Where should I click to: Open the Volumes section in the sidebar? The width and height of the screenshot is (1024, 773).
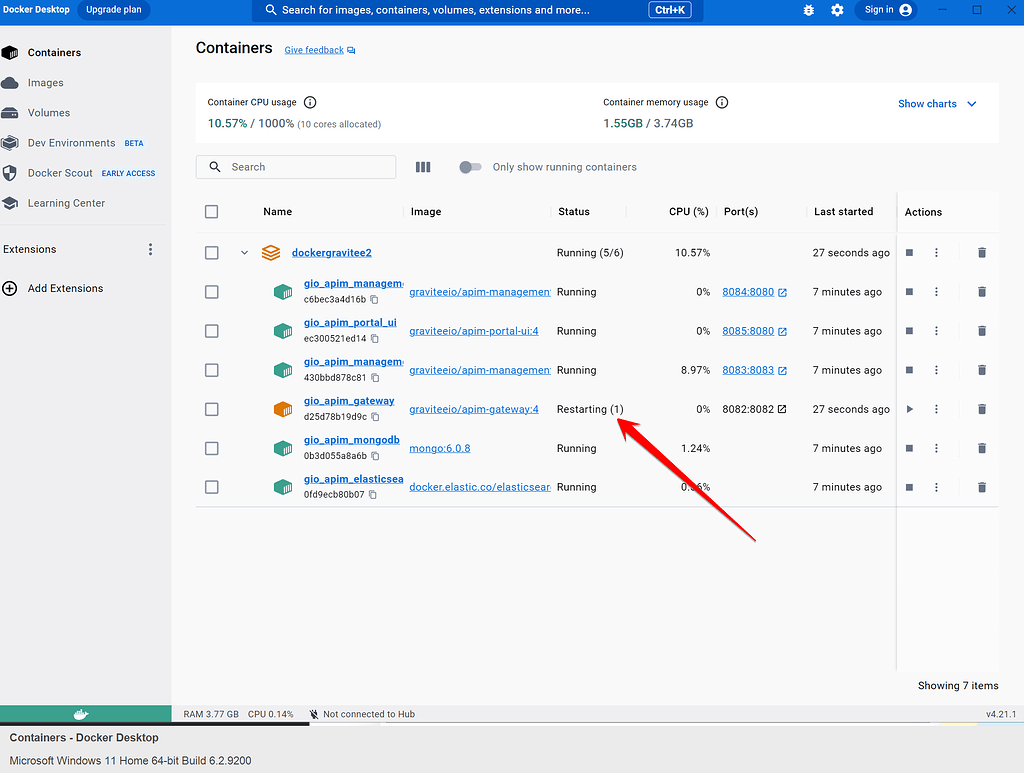click(x=48, y=112)
